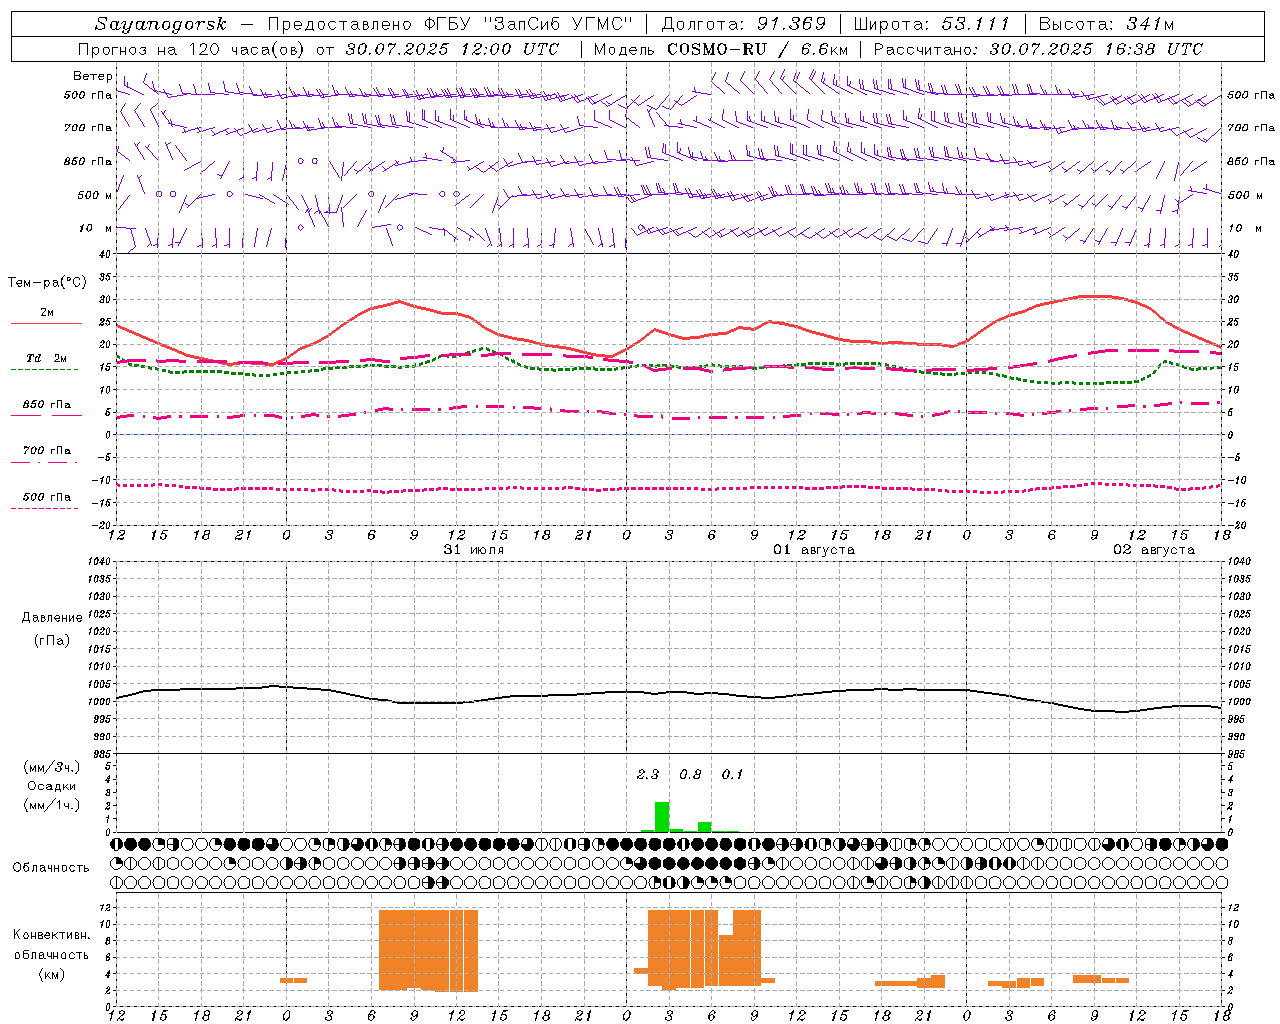Click the solid red 2м legend line
1280x1024 pixels.
pyautogui.click(x=46, y=323)
